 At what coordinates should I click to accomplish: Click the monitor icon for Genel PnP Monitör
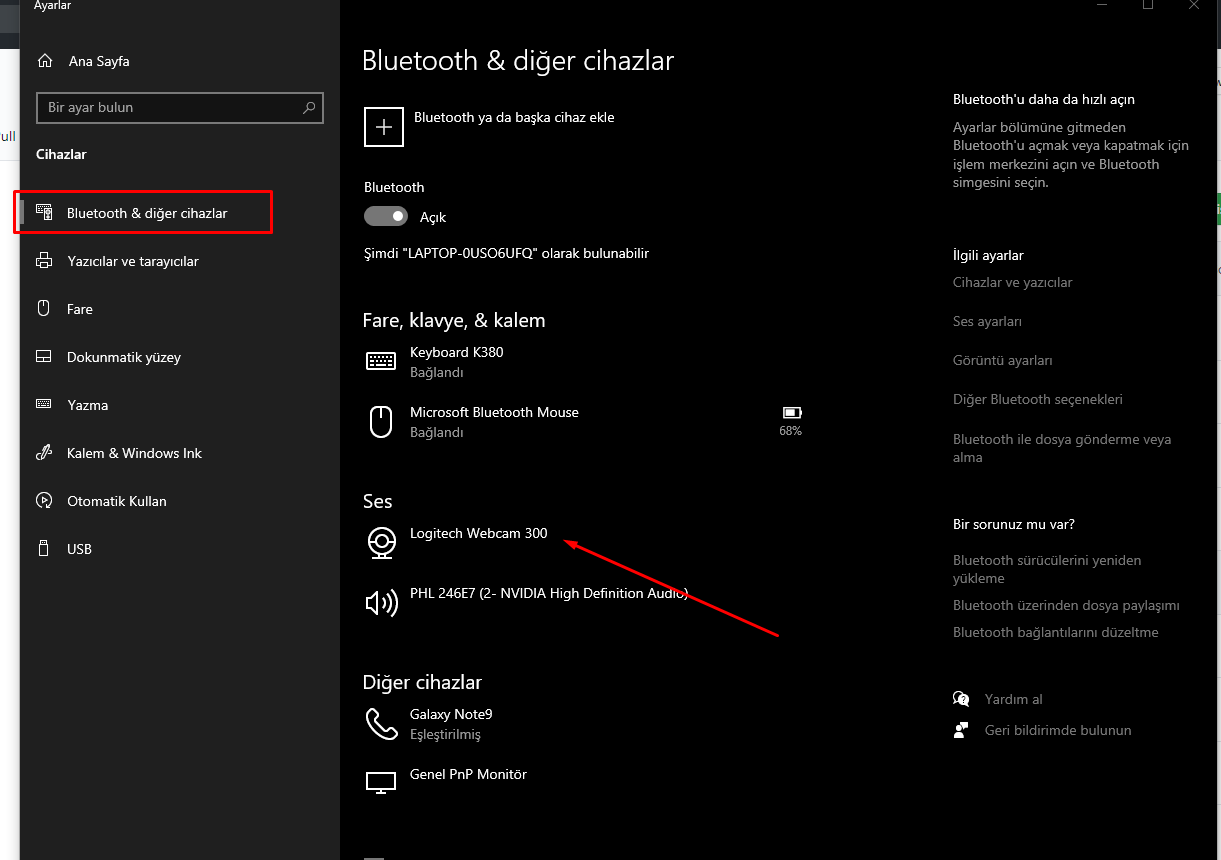tap(381, 784)
